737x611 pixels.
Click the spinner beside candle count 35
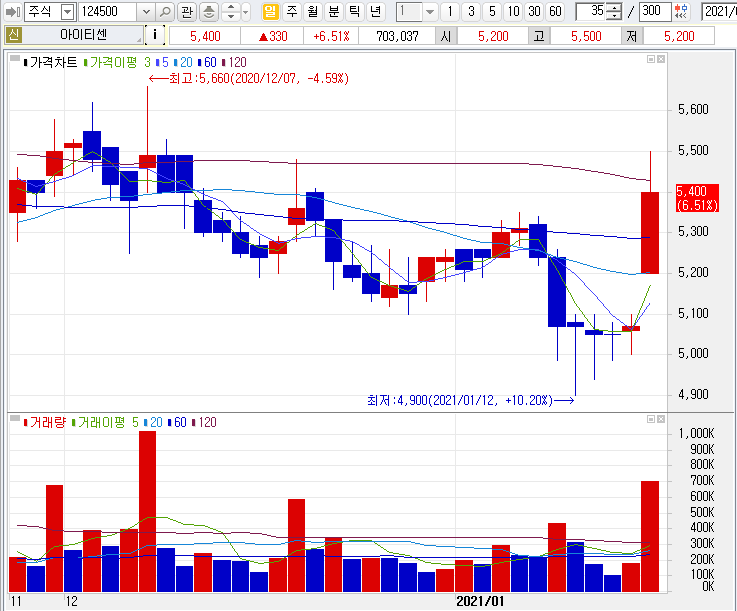613,12
